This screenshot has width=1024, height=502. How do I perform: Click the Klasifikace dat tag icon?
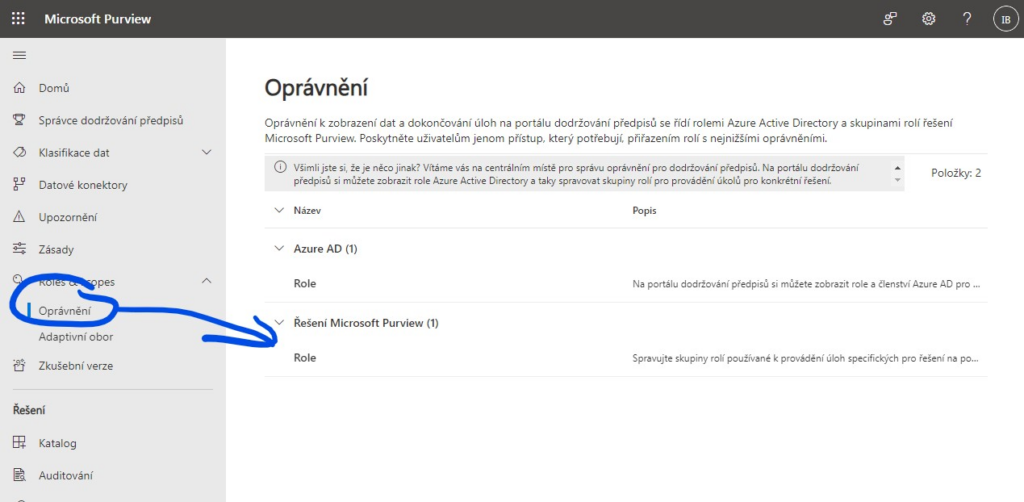pos(20,153)
